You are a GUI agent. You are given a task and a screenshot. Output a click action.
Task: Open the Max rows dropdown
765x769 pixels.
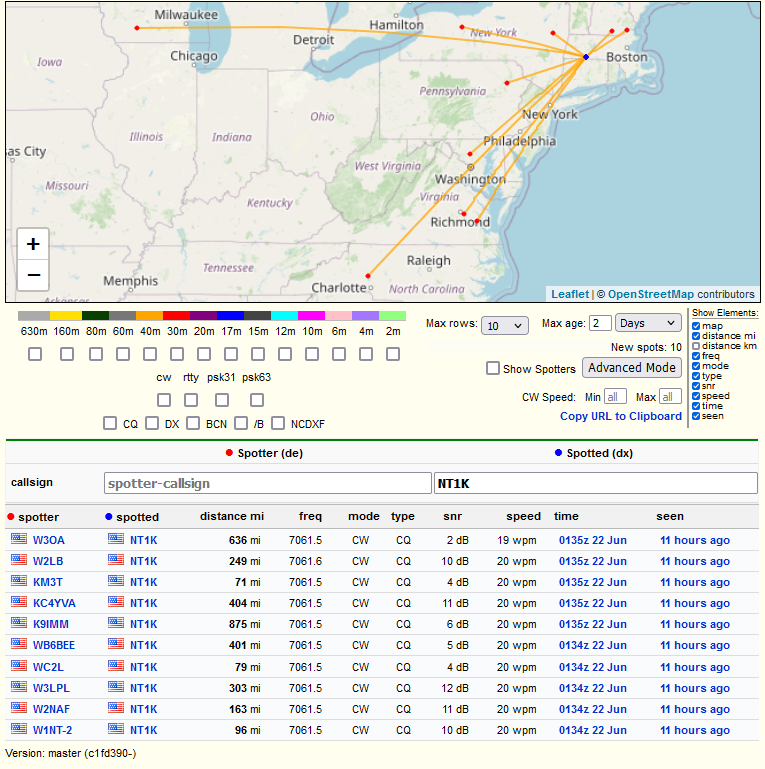505,326
